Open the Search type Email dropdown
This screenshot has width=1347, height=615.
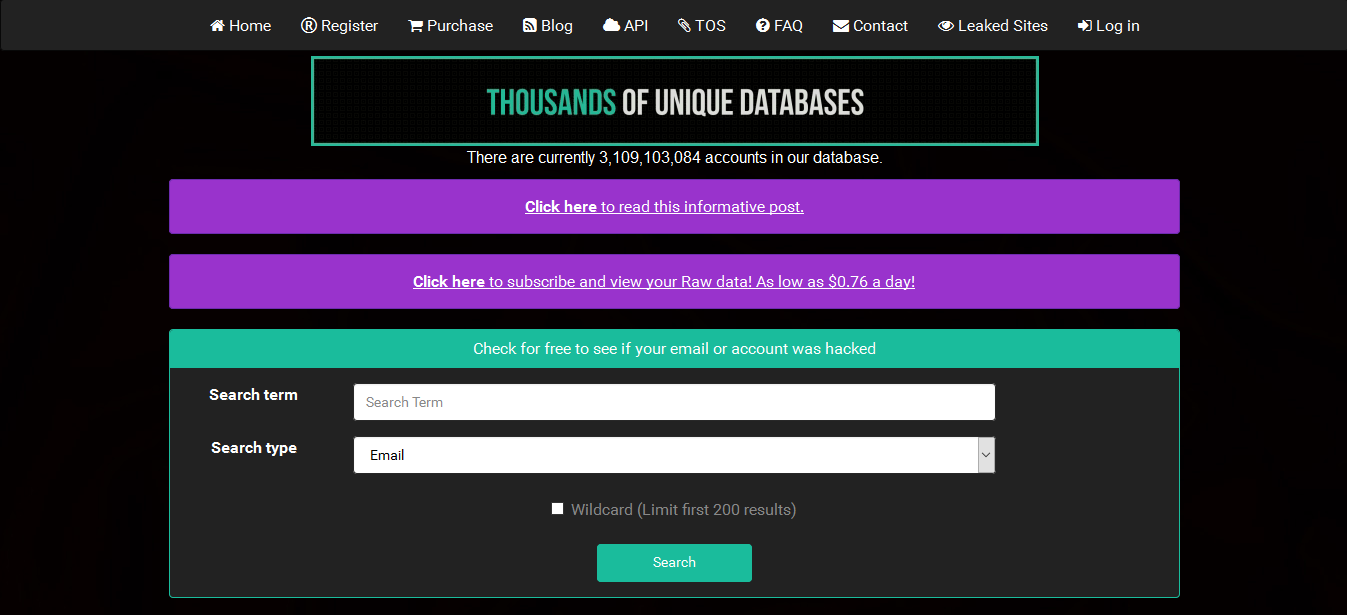click(674, 455)
